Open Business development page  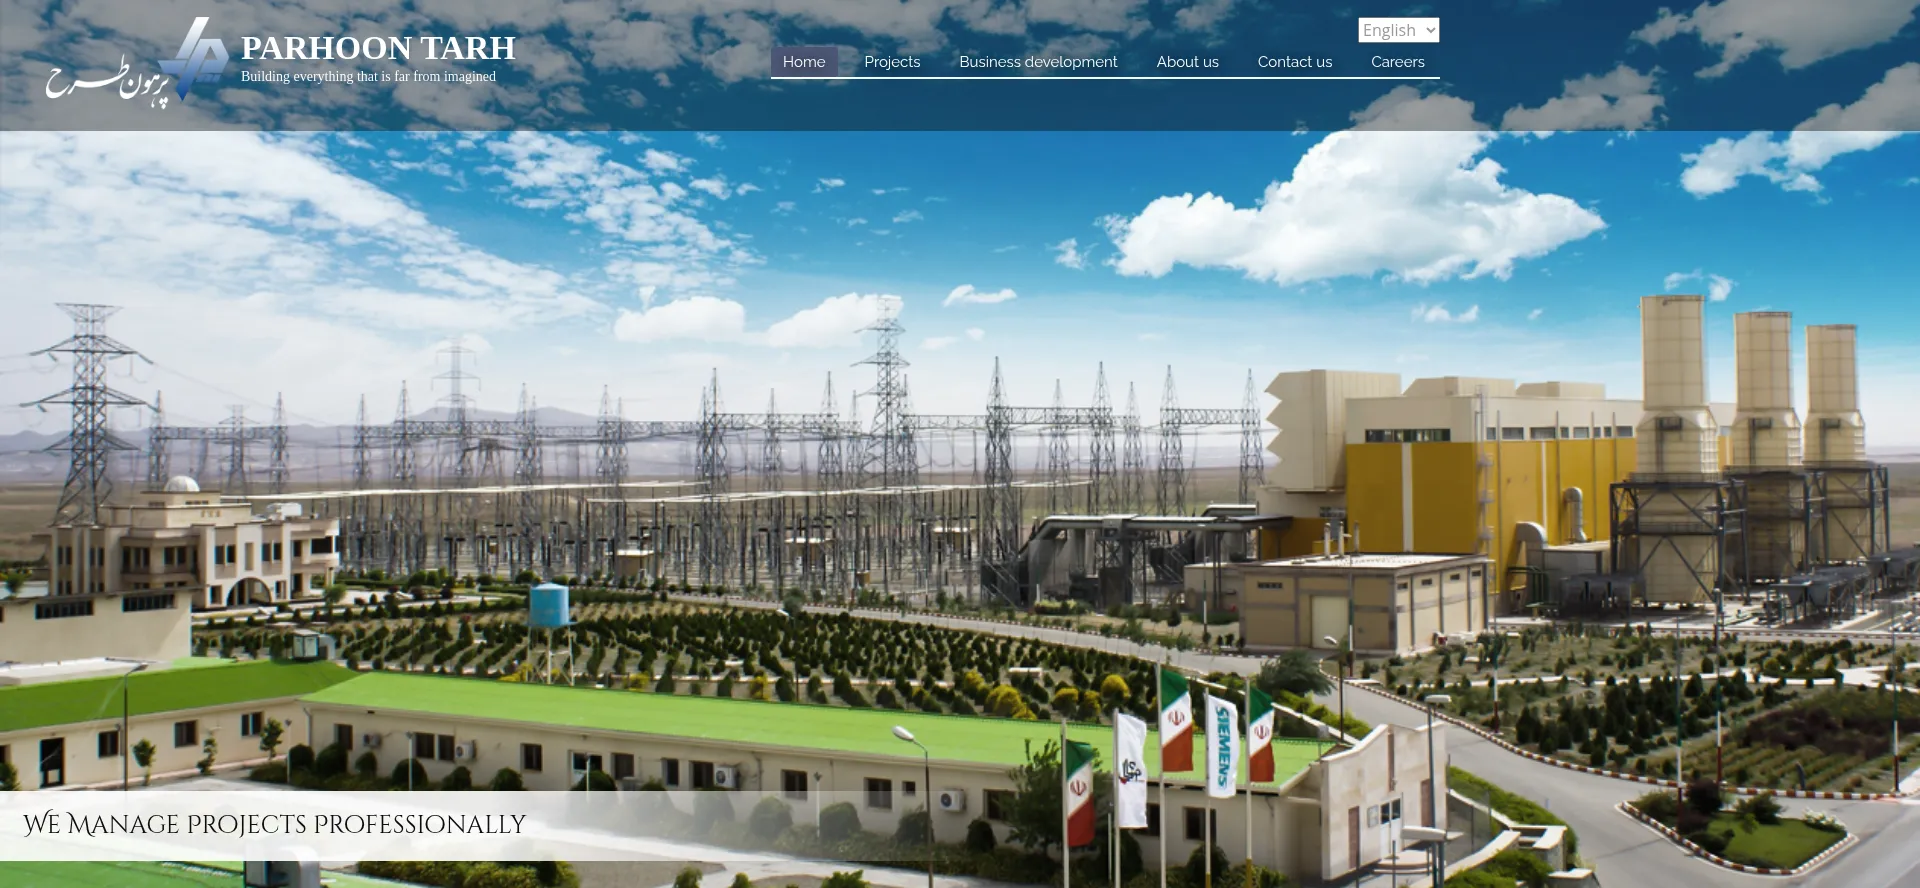click(x=1037, y=62)
